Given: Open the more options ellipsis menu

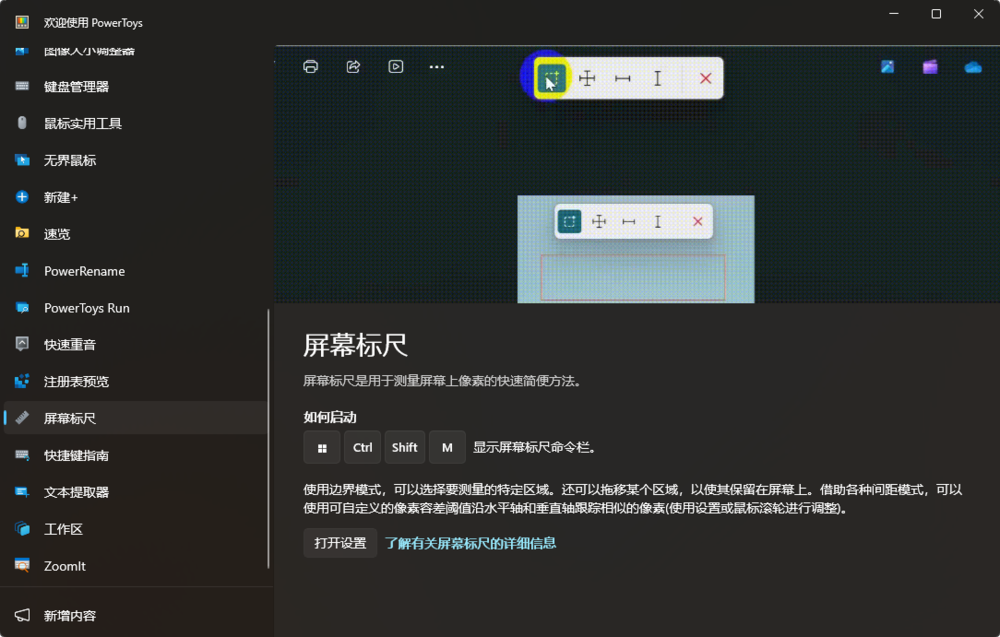Looking at the screenshot, I should point(436,66).
